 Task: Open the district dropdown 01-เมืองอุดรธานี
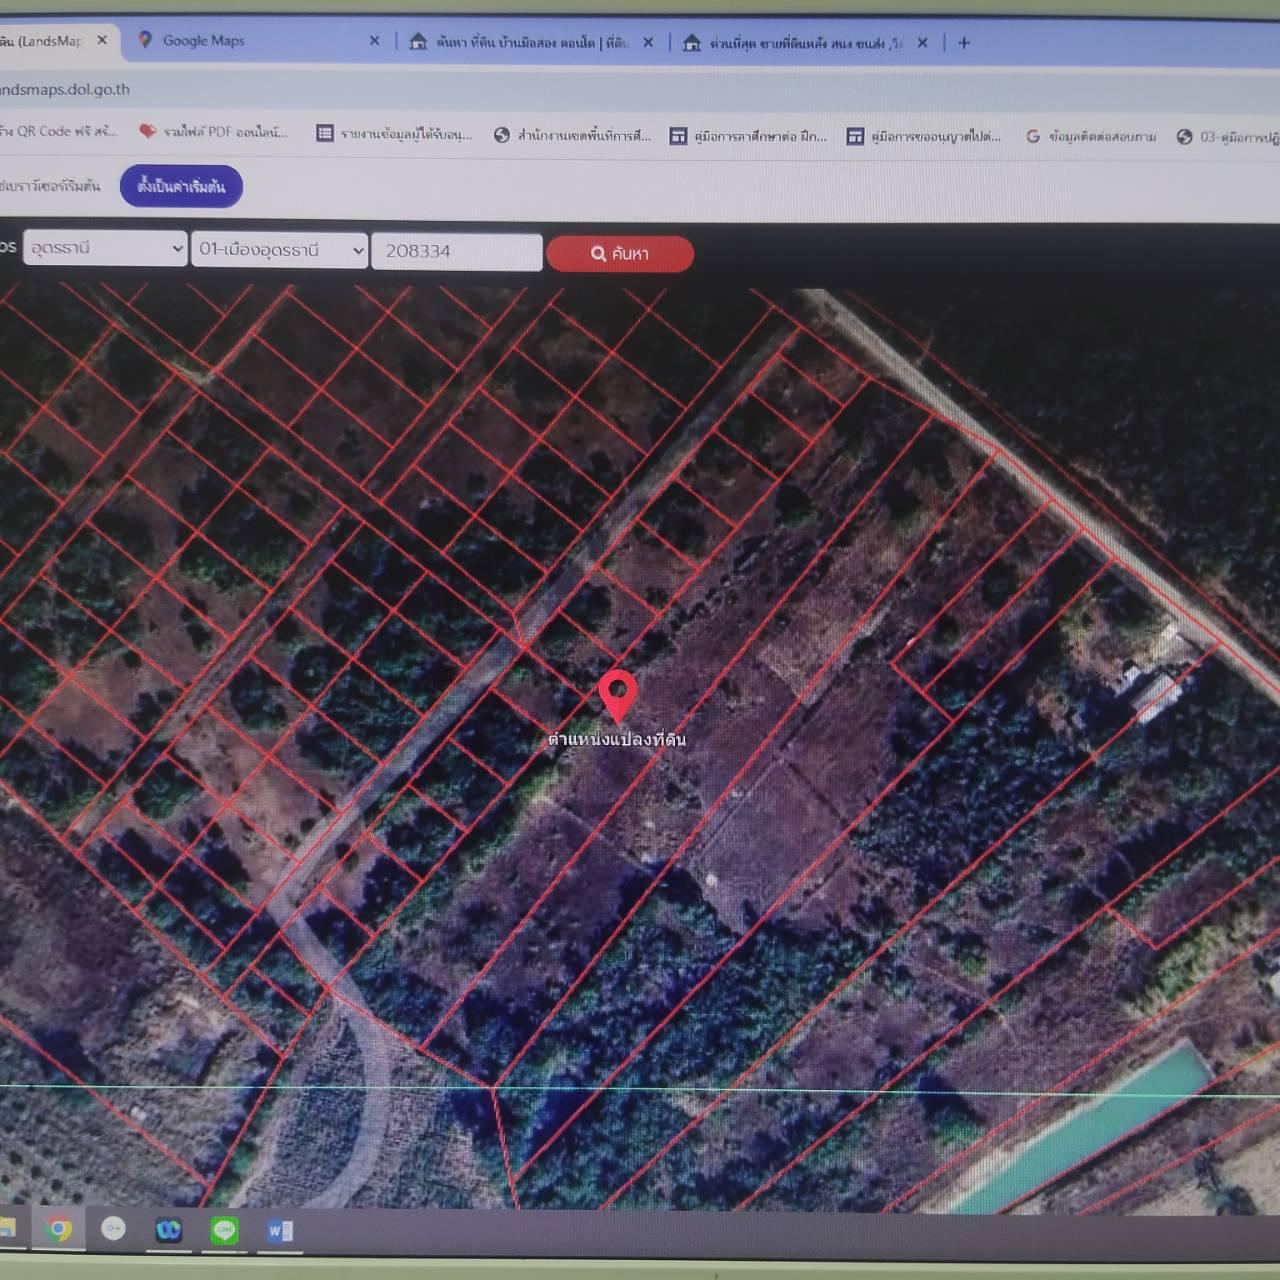pos(280,250)
